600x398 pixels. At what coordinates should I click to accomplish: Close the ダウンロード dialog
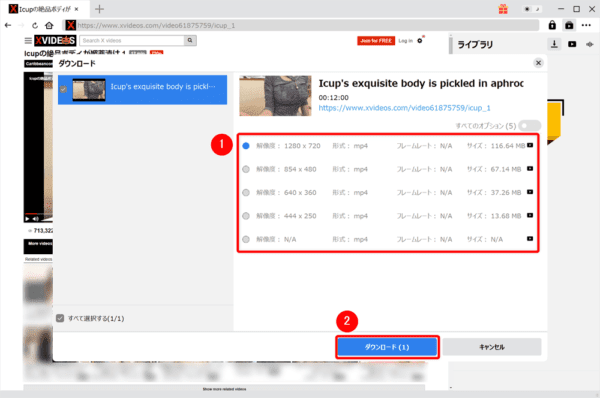click(x=538, y=63)
